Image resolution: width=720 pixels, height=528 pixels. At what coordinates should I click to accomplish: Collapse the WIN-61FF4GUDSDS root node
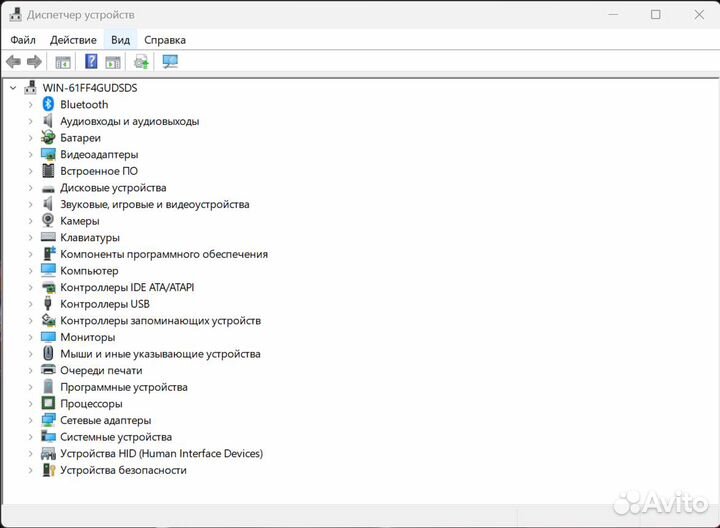(13, 88)
